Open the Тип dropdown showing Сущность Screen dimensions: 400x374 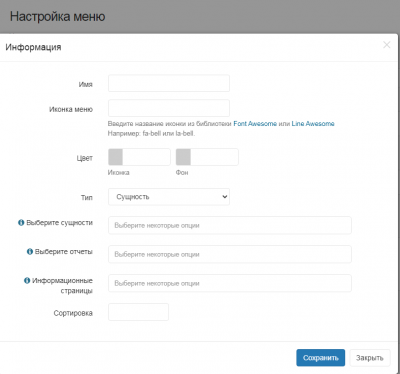pyautogui.click(x=169, y=197)
